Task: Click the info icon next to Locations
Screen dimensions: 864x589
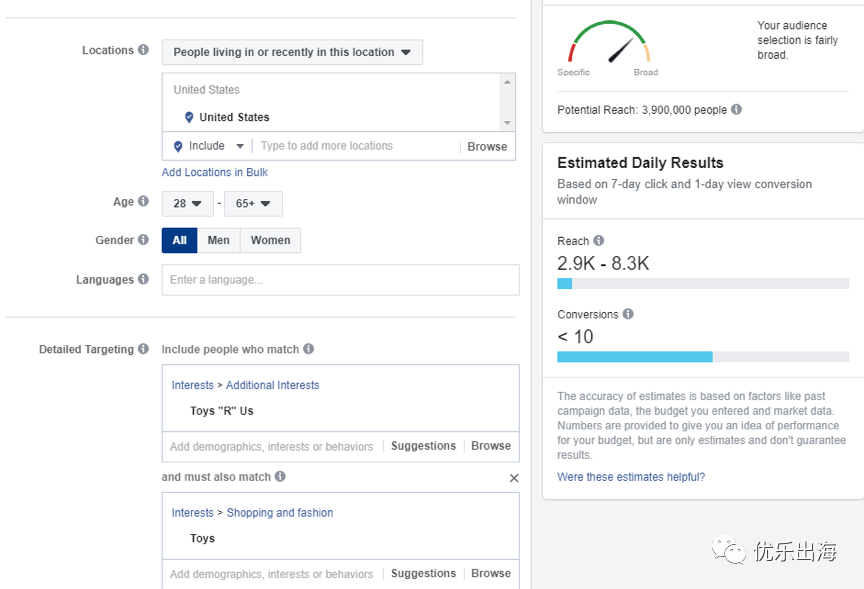Action: coord(143,50)
